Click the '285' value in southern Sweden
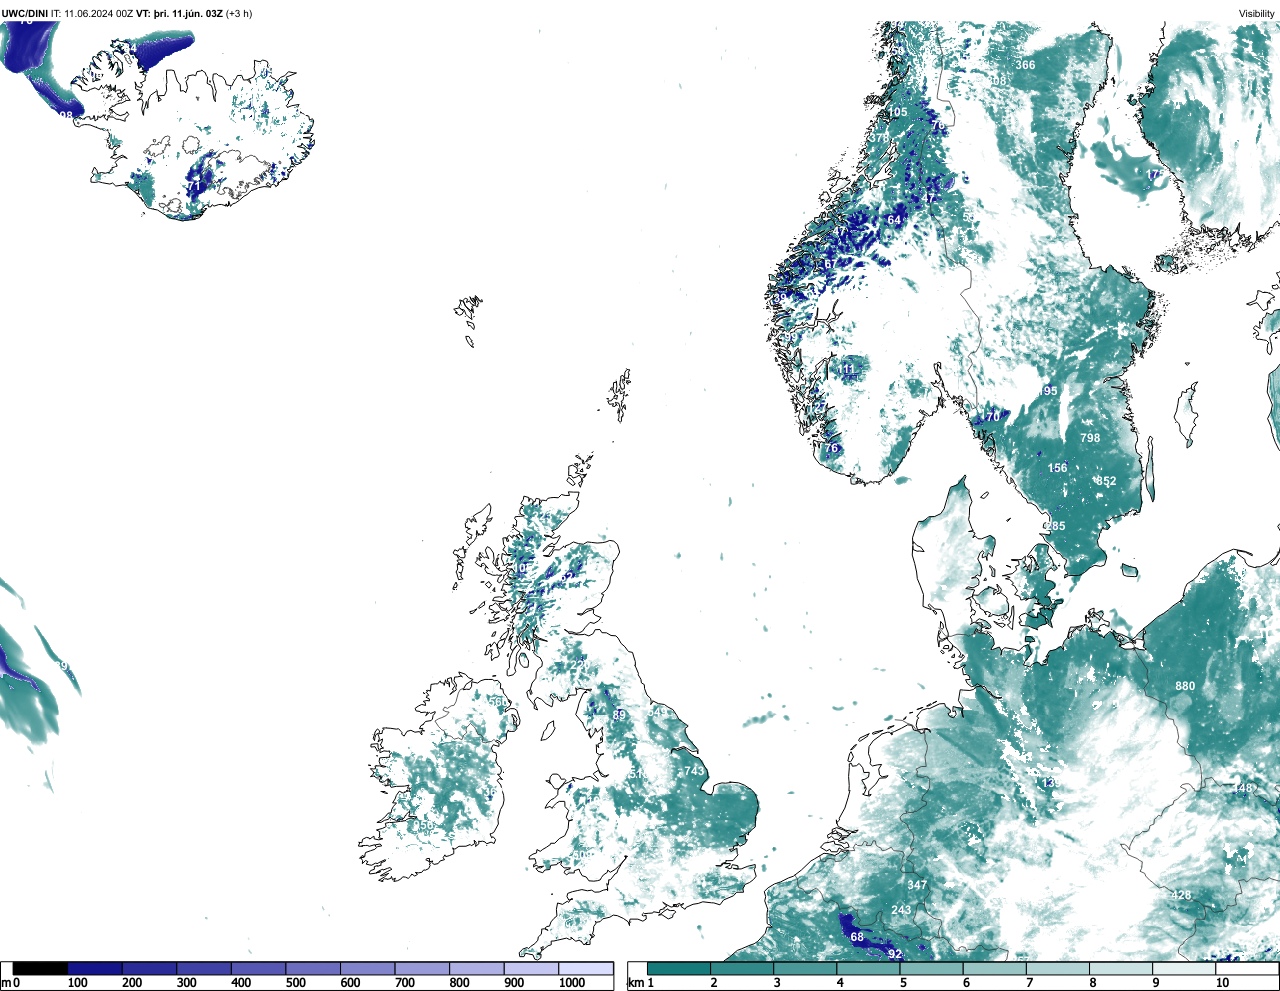 point(1056,526)
